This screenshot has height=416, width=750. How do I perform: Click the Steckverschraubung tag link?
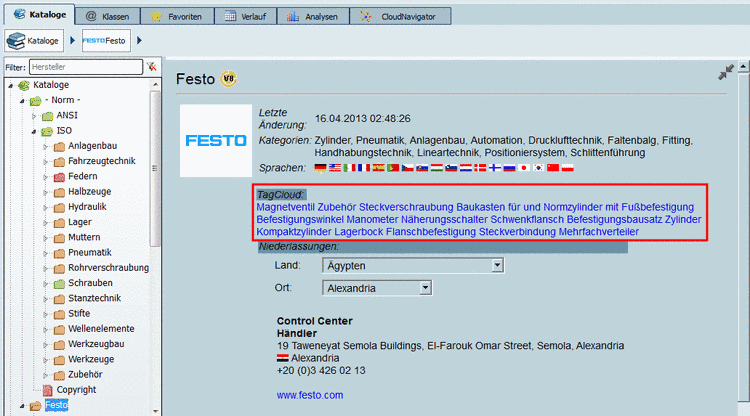pos(406,207)
